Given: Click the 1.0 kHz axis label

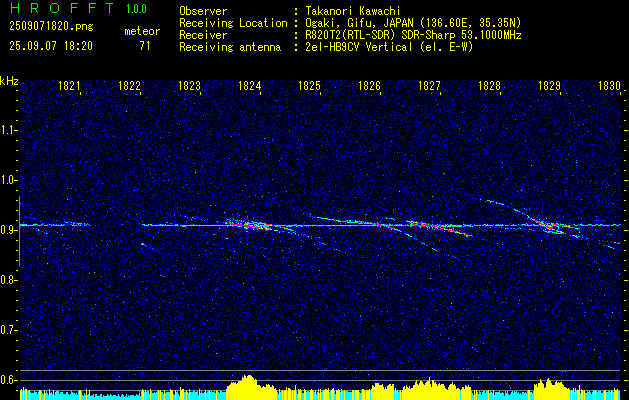Looking at the screenshot, I should 8,180.
